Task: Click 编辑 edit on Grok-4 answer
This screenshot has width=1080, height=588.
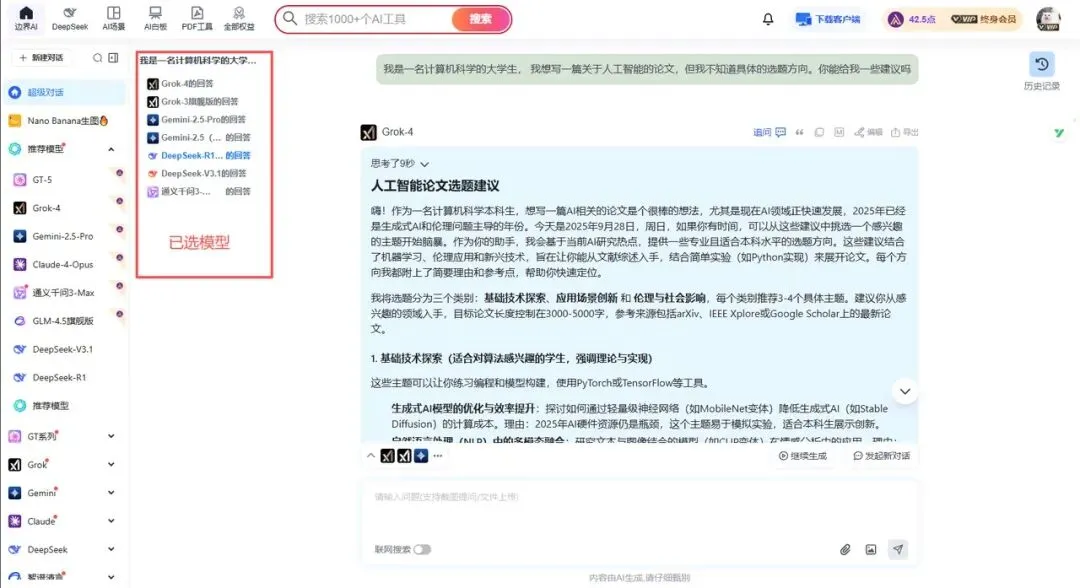Action: point(869,132)
